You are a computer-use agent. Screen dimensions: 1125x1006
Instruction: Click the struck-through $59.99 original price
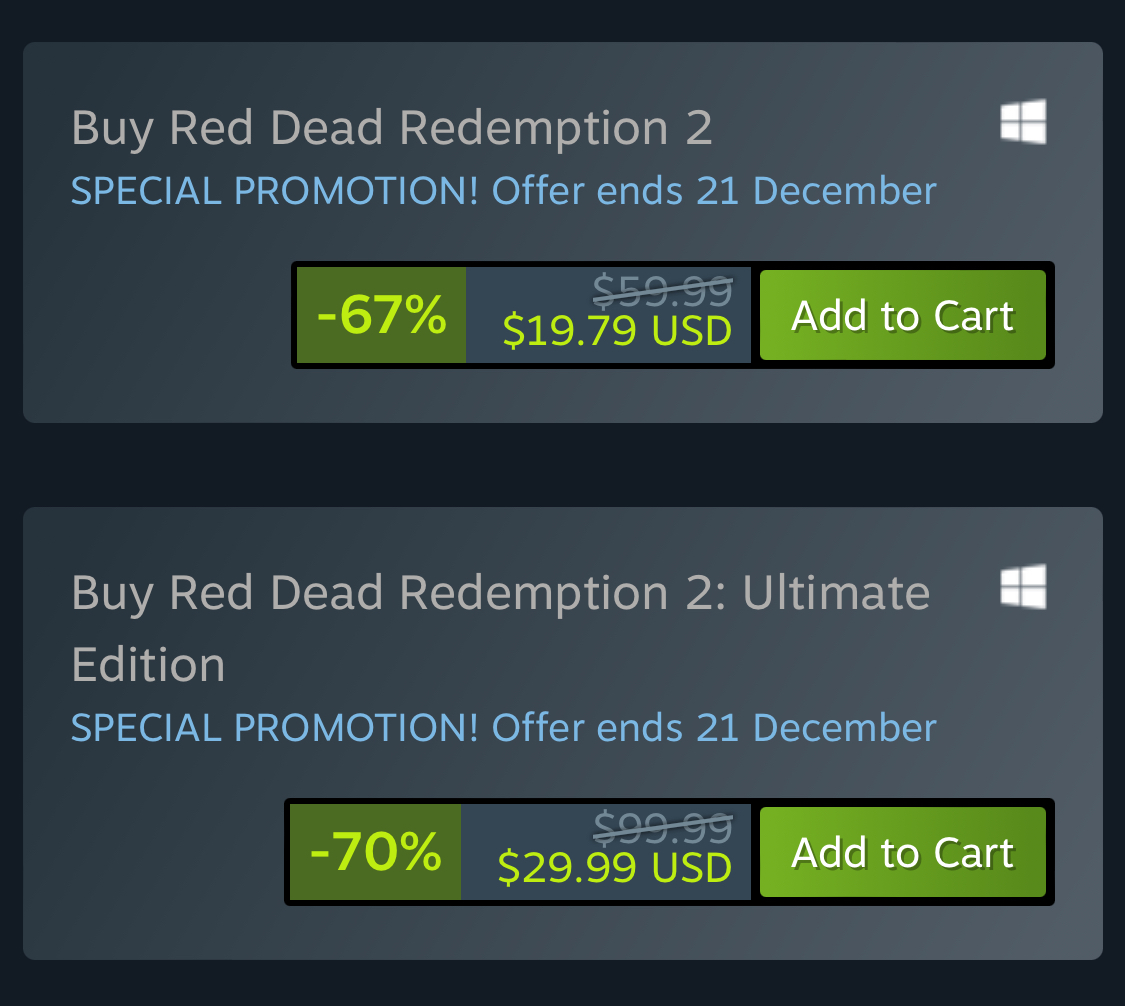coord(662,291)
